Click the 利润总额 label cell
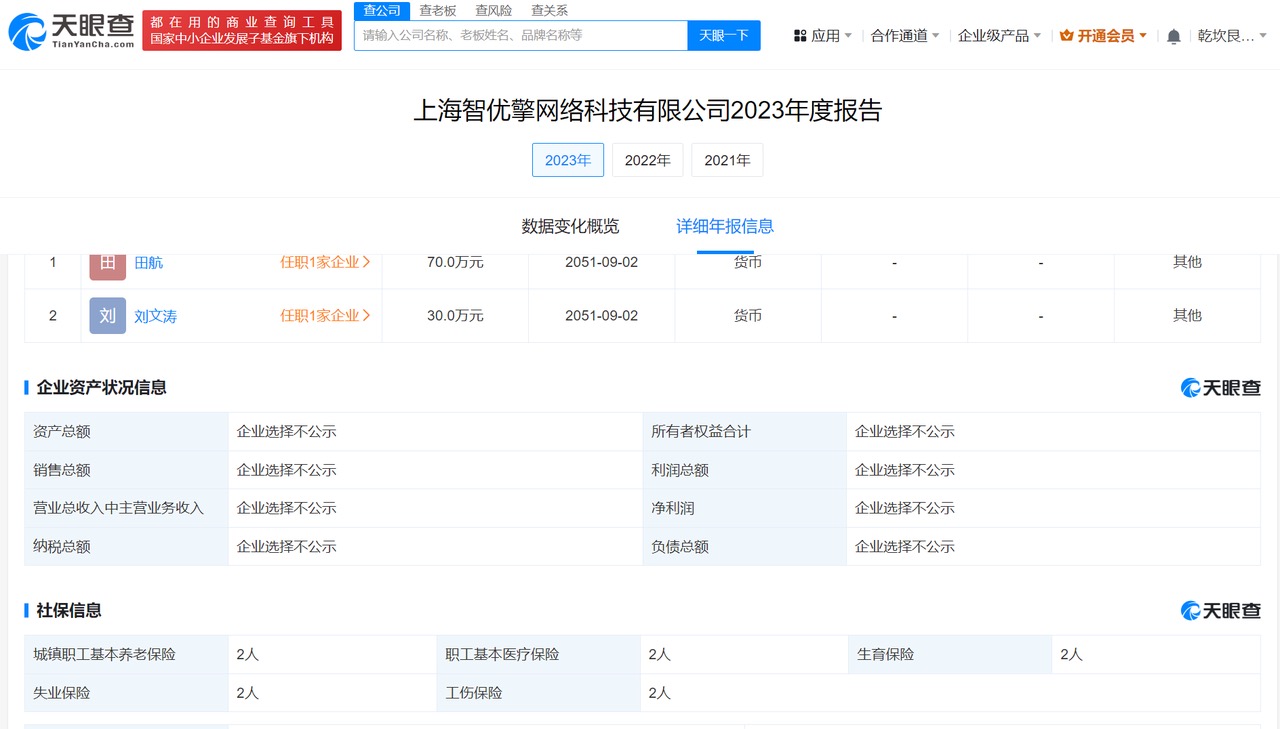Screen dimensions: 1280x729 745,469
